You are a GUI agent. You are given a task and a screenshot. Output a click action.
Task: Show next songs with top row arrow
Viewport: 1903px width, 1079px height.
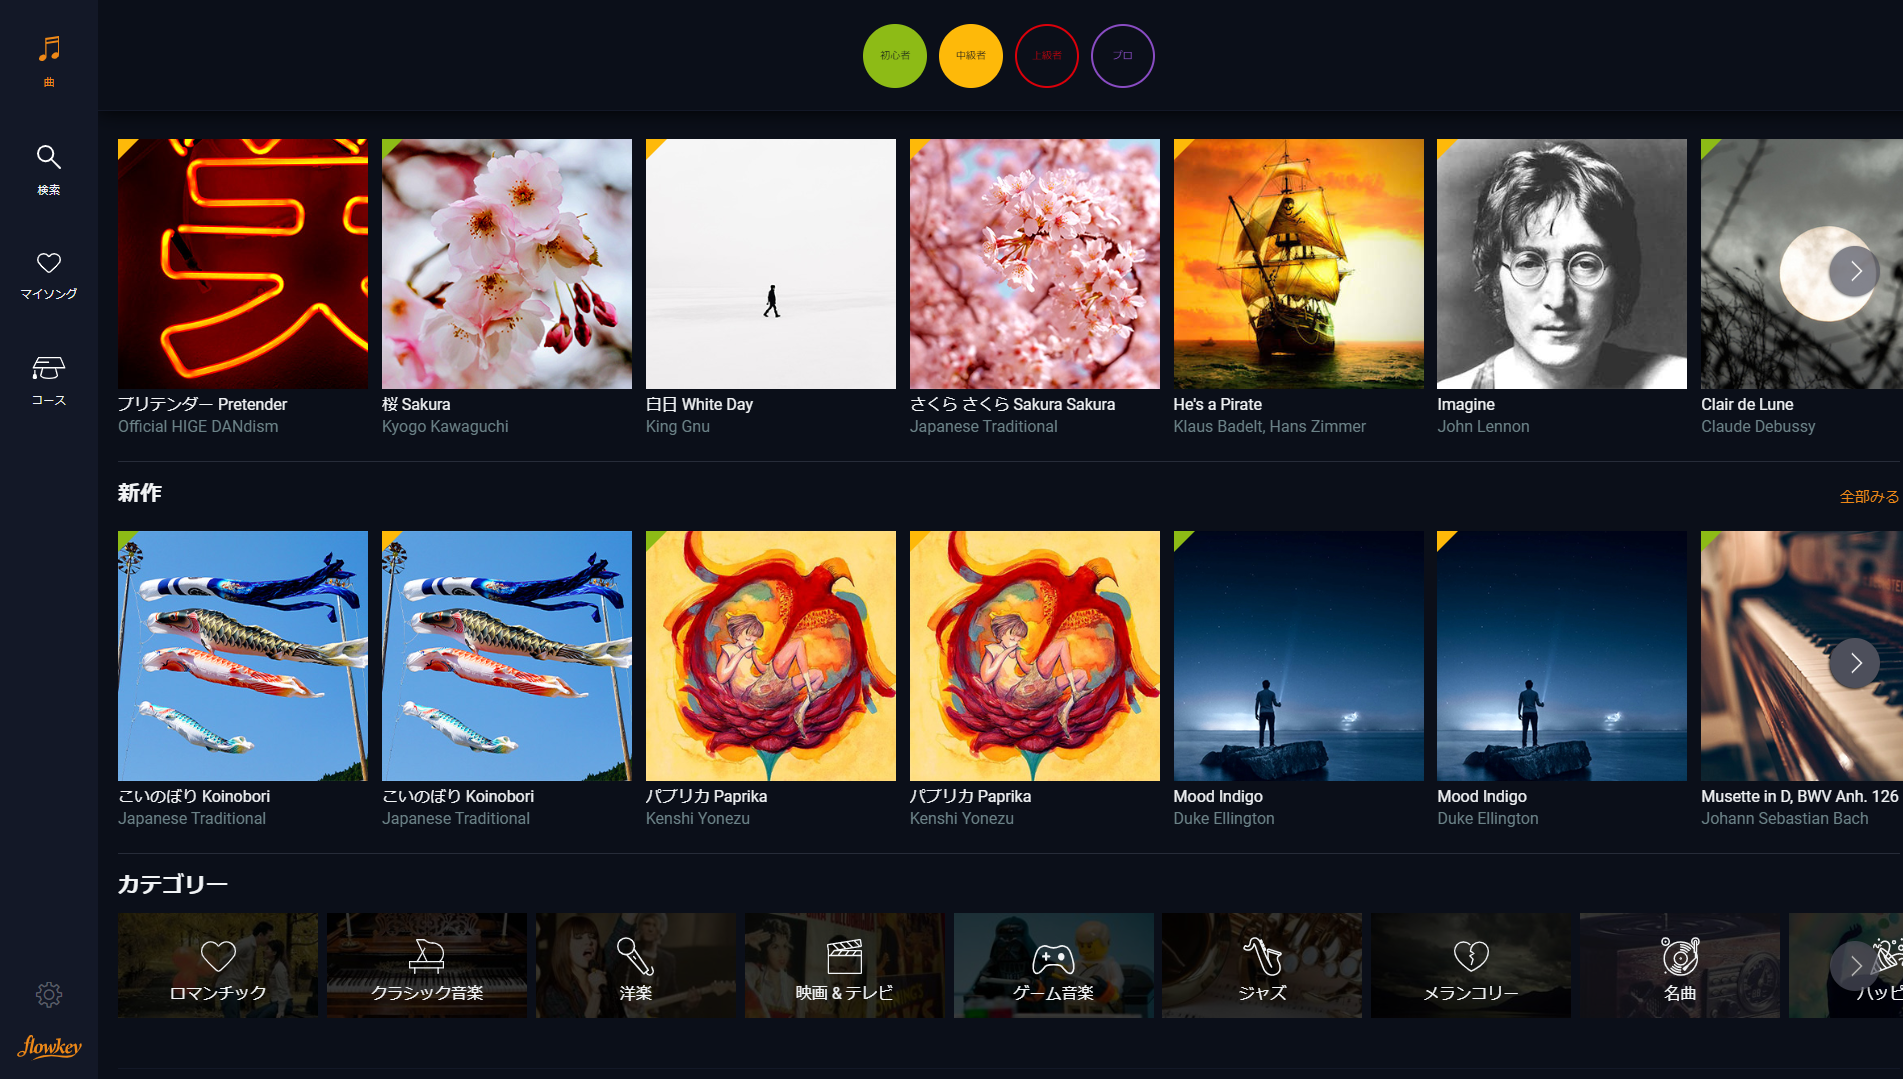click(x=1855, y=271)
